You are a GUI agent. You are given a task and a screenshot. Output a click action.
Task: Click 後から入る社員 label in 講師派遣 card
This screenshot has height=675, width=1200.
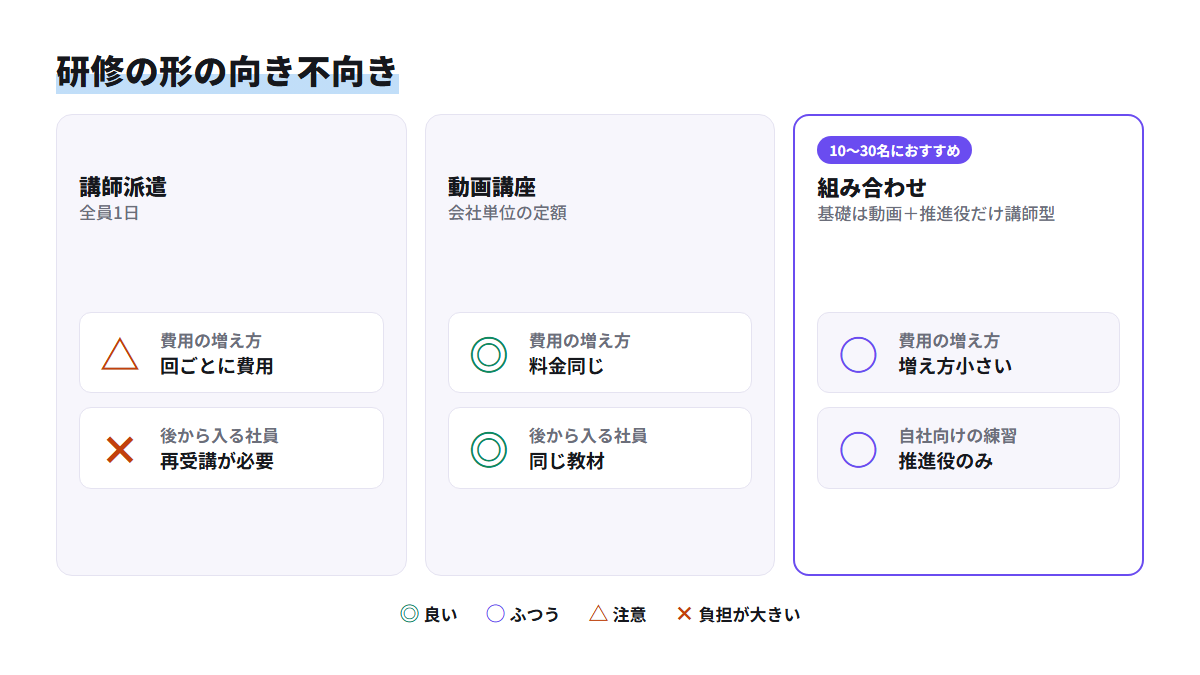click(x=219, y=436)
